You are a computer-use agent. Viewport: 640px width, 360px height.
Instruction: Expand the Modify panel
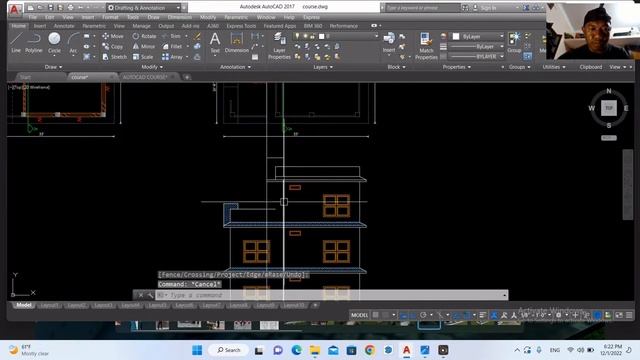click(x=152, y=67)
